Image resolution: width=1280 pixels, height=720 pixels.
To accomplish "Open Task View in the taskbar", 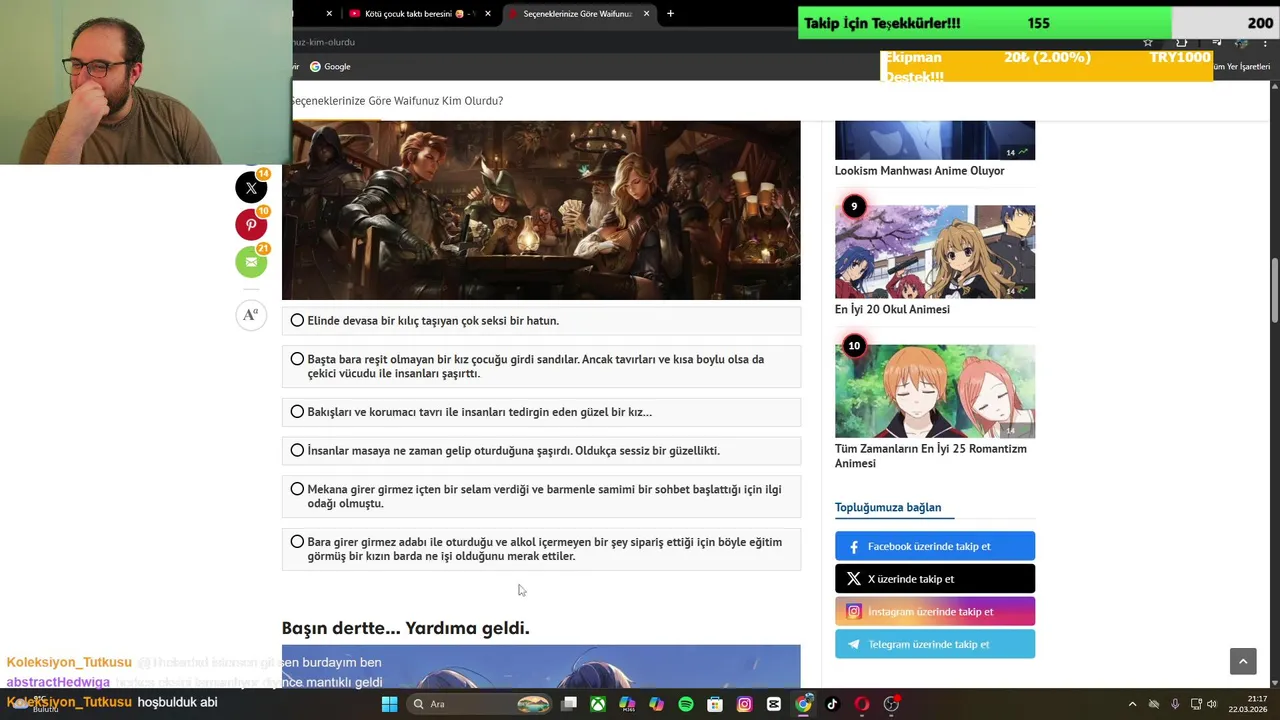I will pyautogui.click(x=569, y=704).
